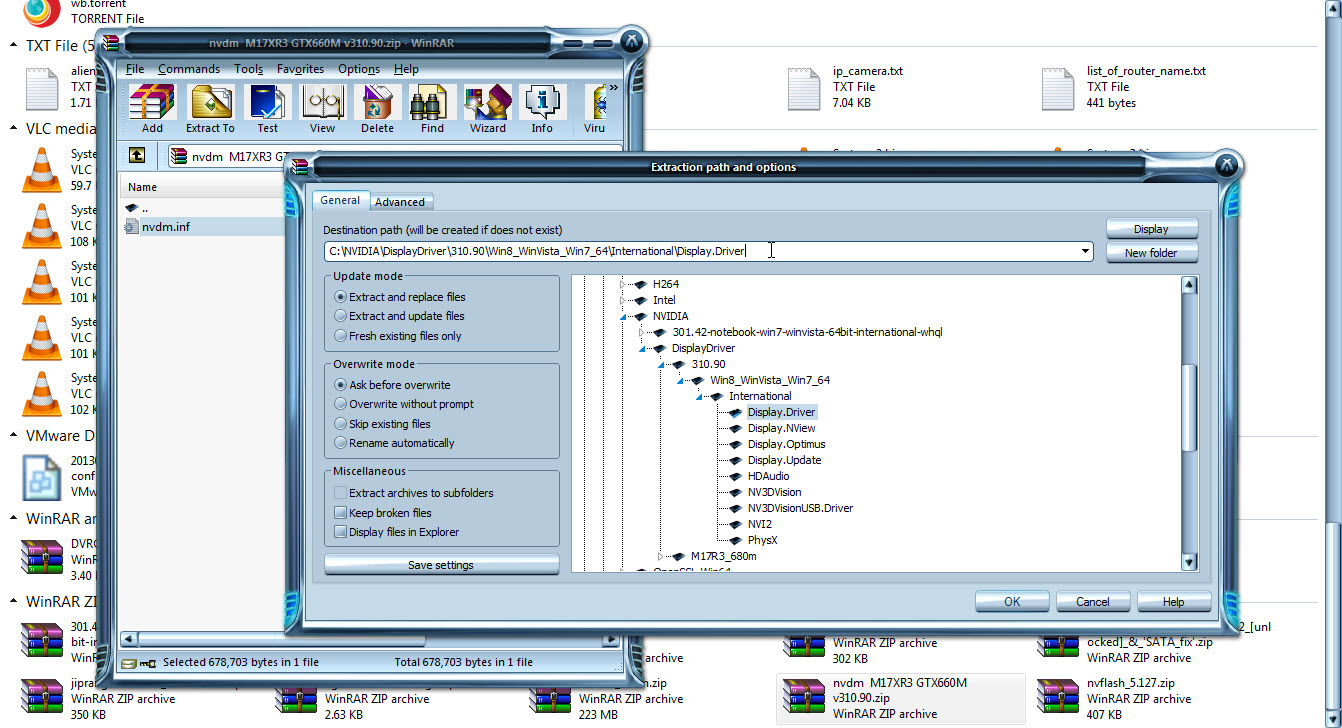This screenshot has width=1342, height=728.
Task: Select Fresh existing files only
Action: click(x=398, y=336)
